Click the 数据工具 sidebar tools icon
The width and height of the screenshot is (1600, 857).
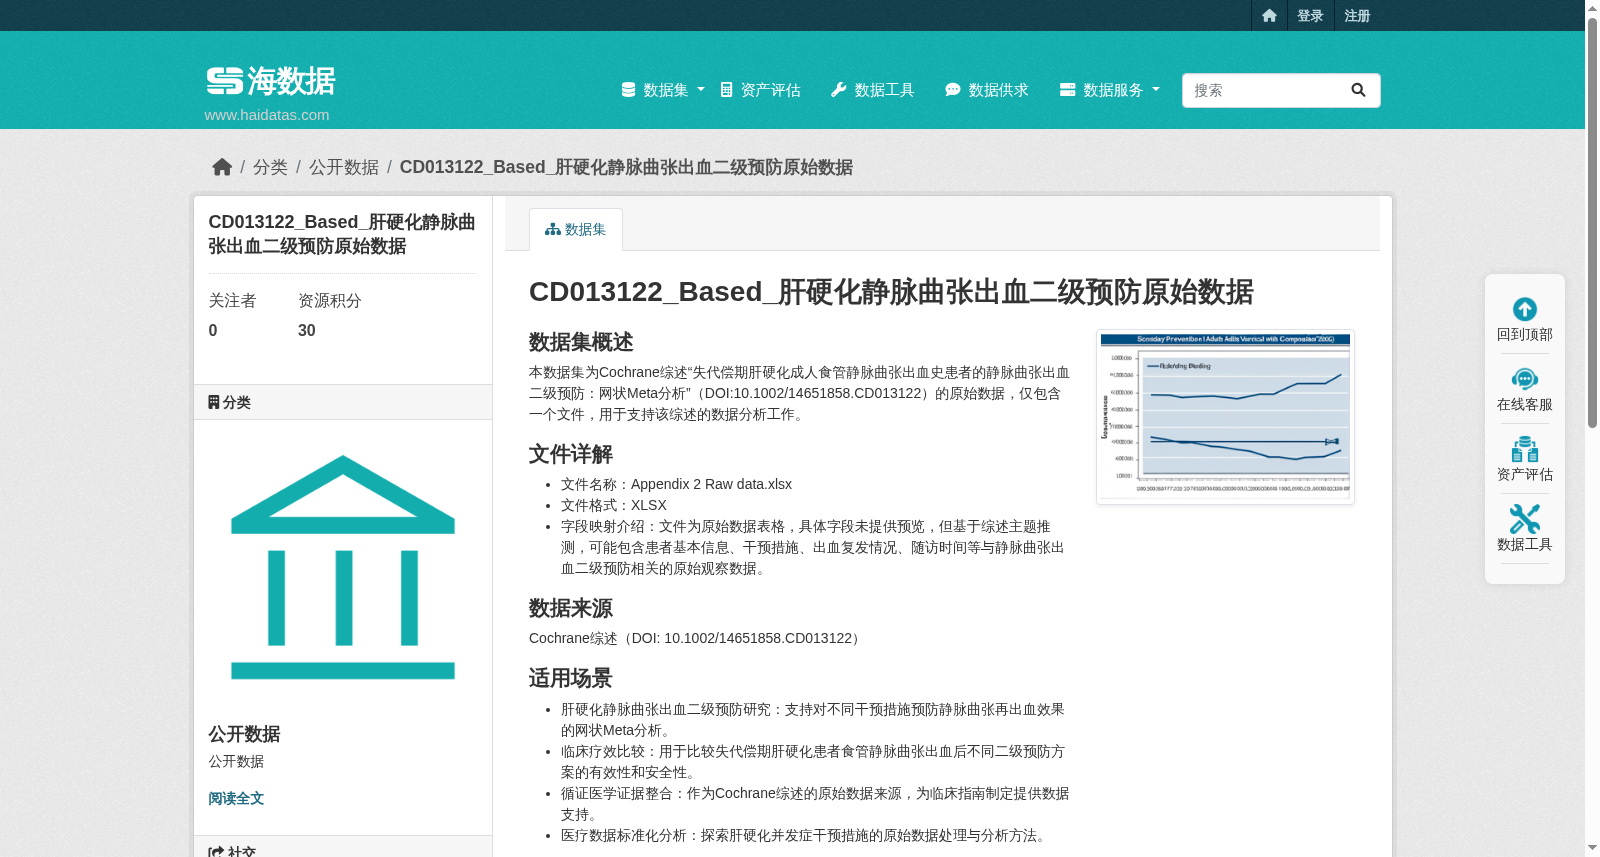[1525, 519]
